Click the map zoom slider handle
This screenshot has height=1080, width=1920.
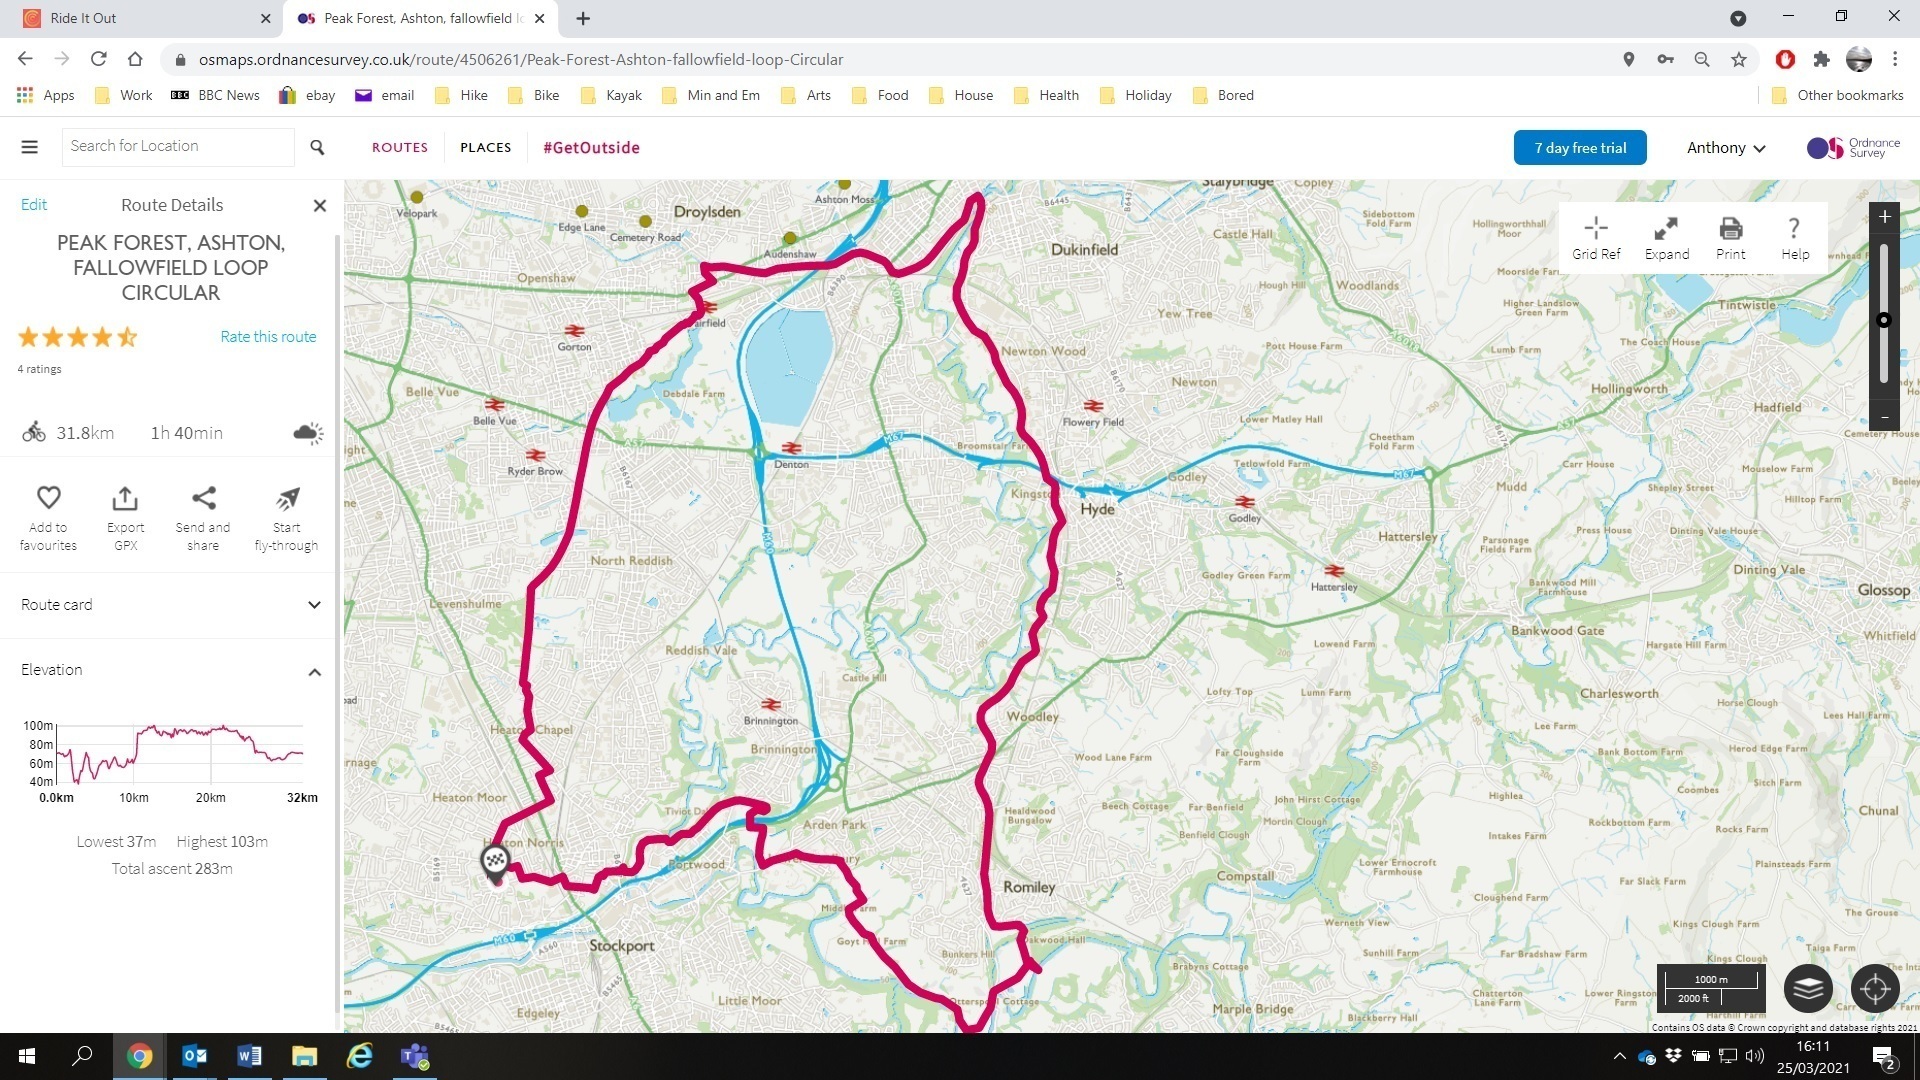click(1884, 321)
